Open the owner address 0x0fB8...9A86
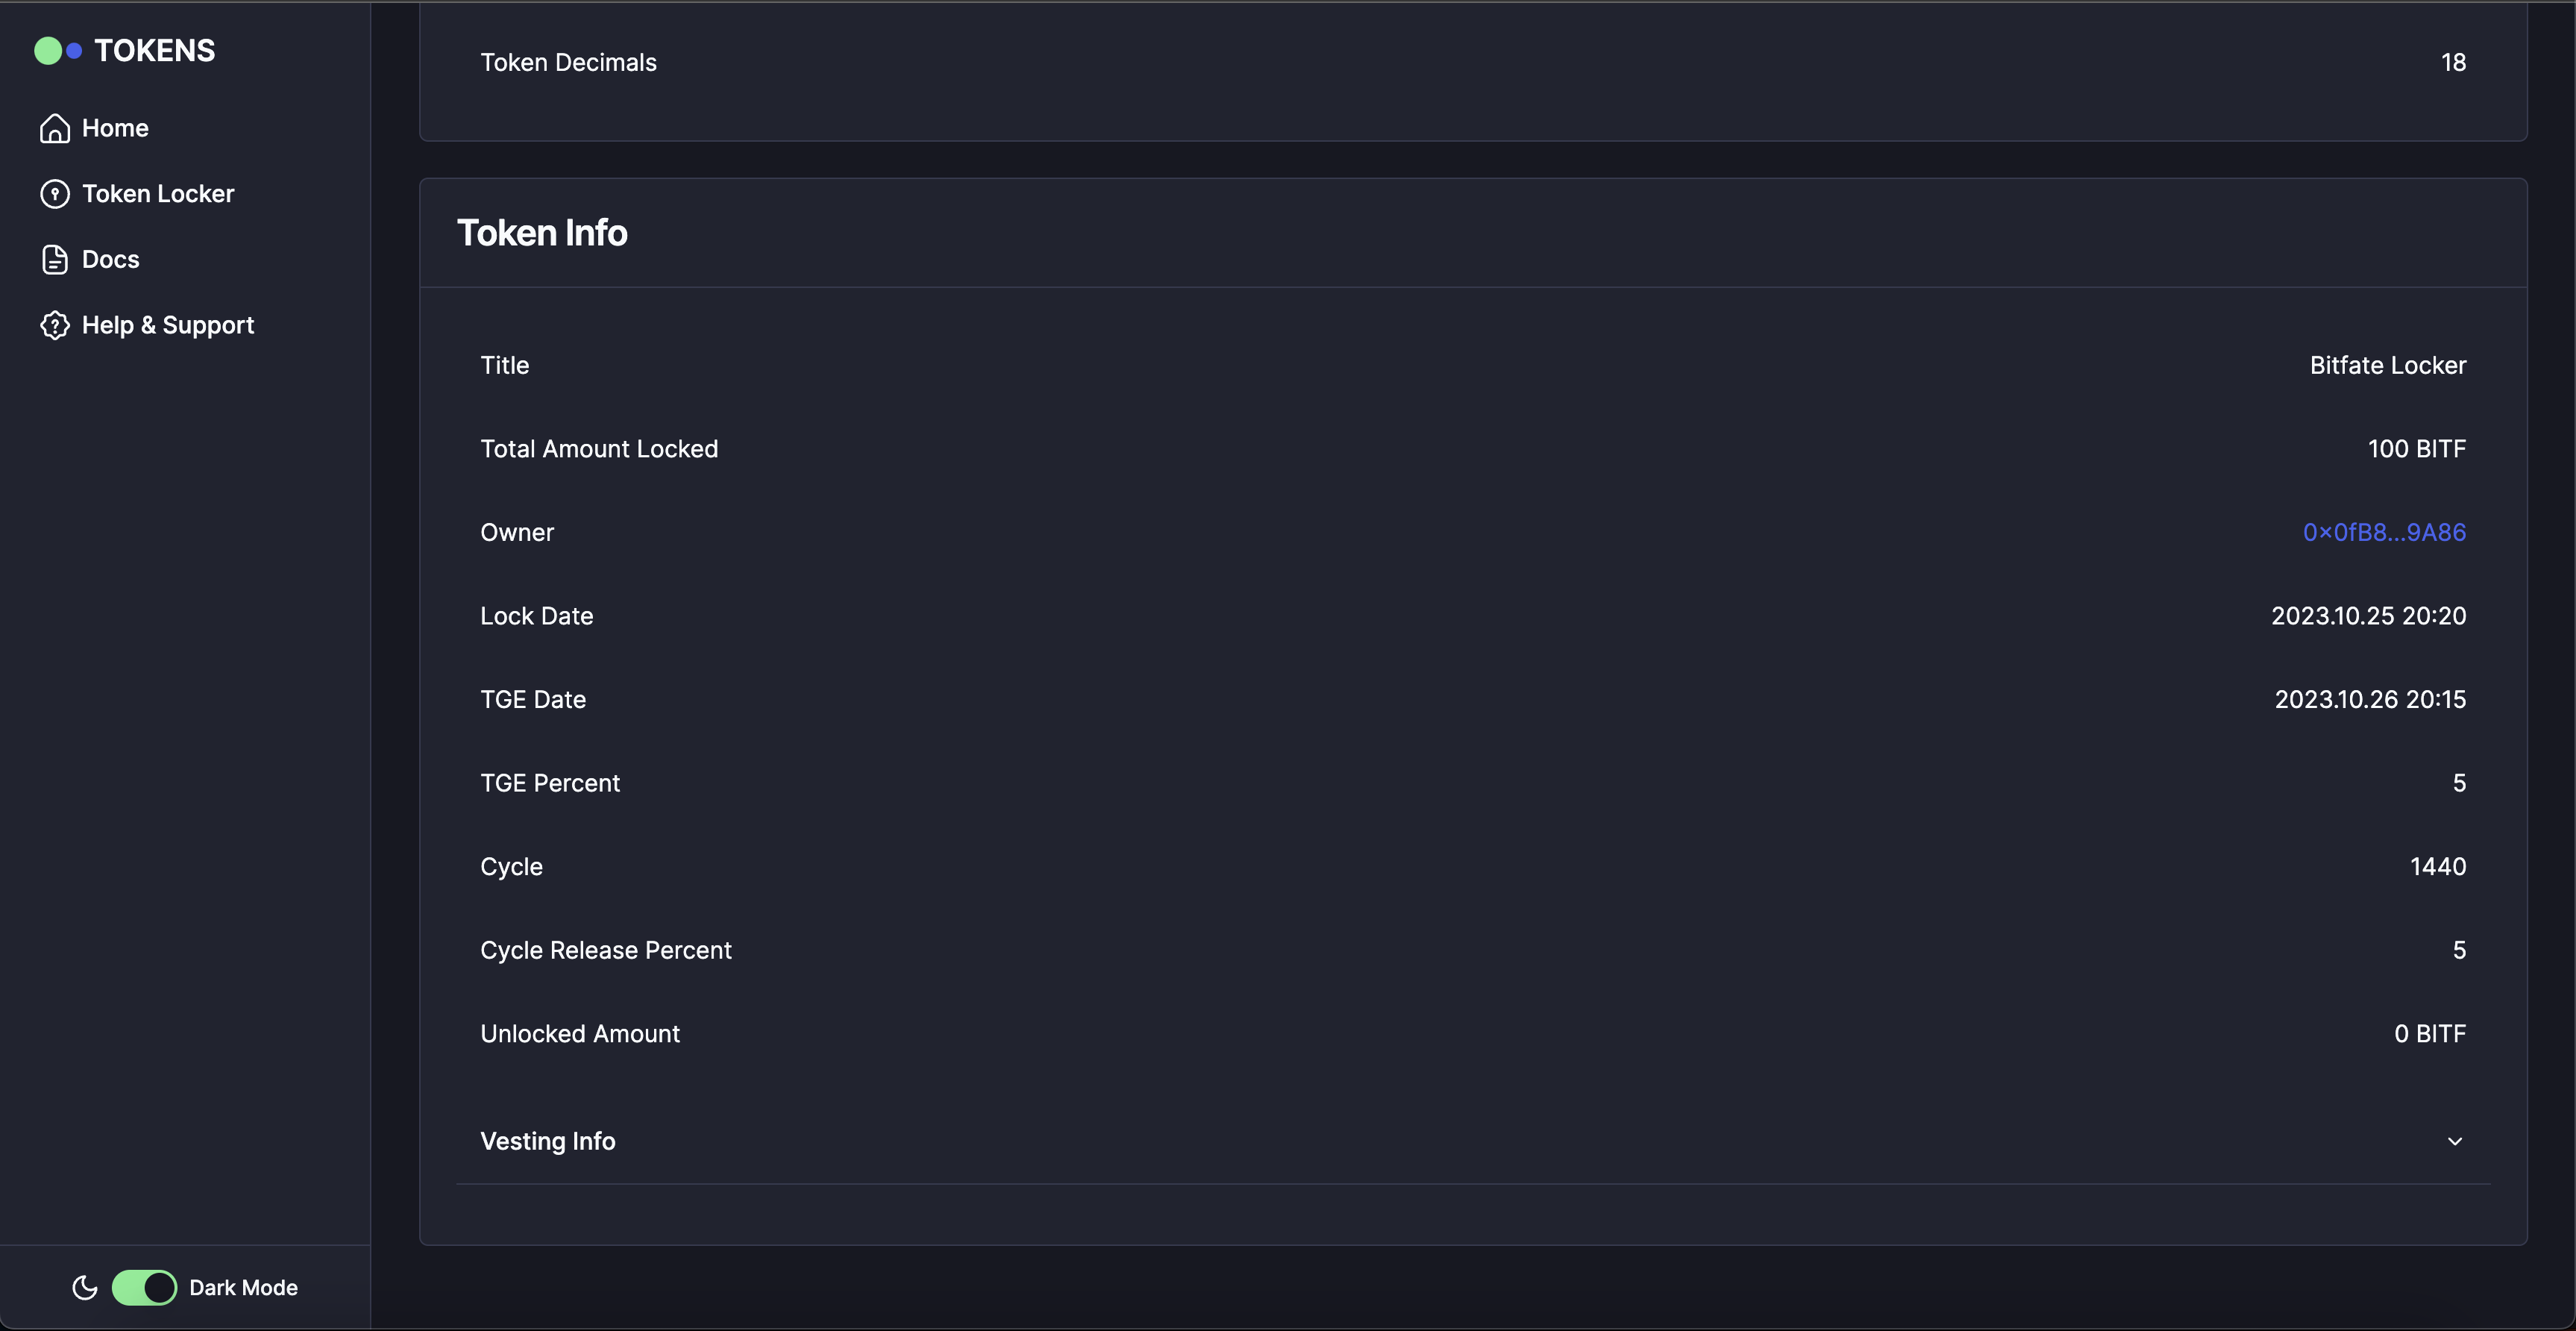The height and width of the screenshot is (1331, 2576). tap(2384, 532)
